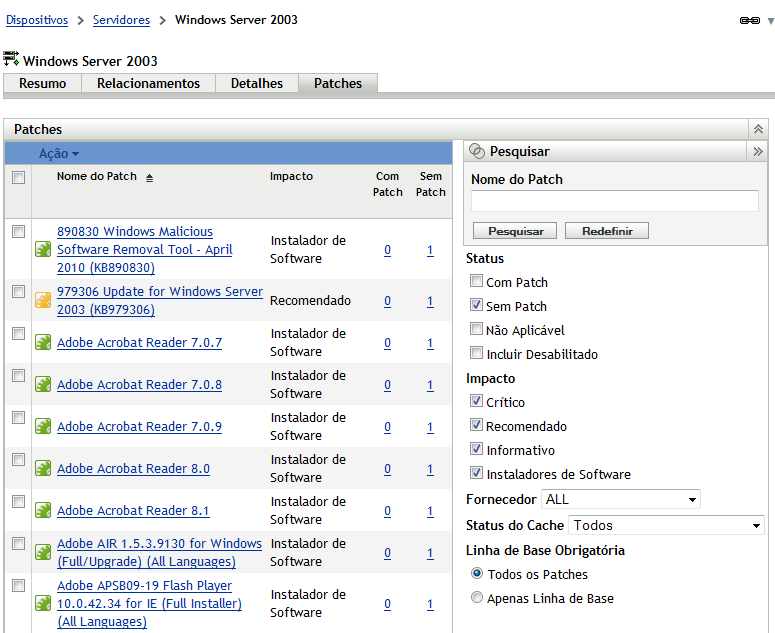
Task: Open Adobe AIR 1.5.3.9130 for Windows link
Action: (x=159, y=552)
